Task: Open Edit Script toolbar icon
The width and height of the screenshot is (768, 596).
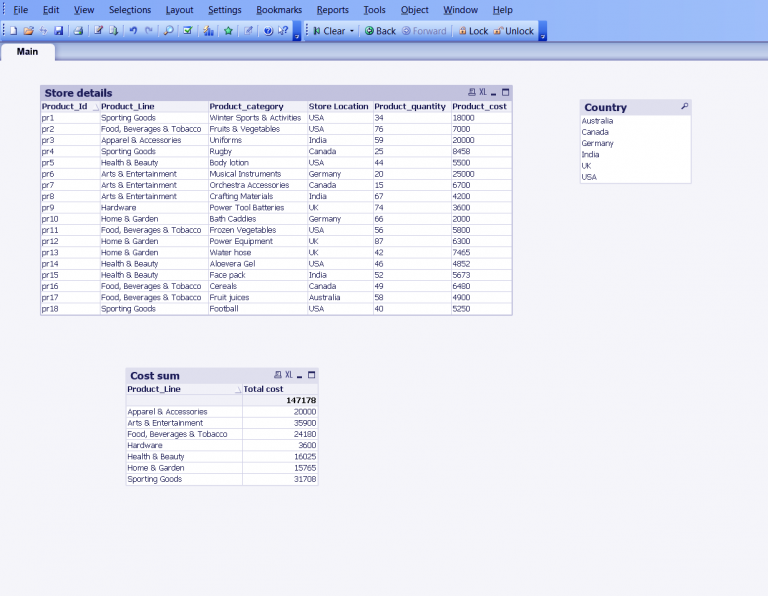Action: tap(98, 31)
